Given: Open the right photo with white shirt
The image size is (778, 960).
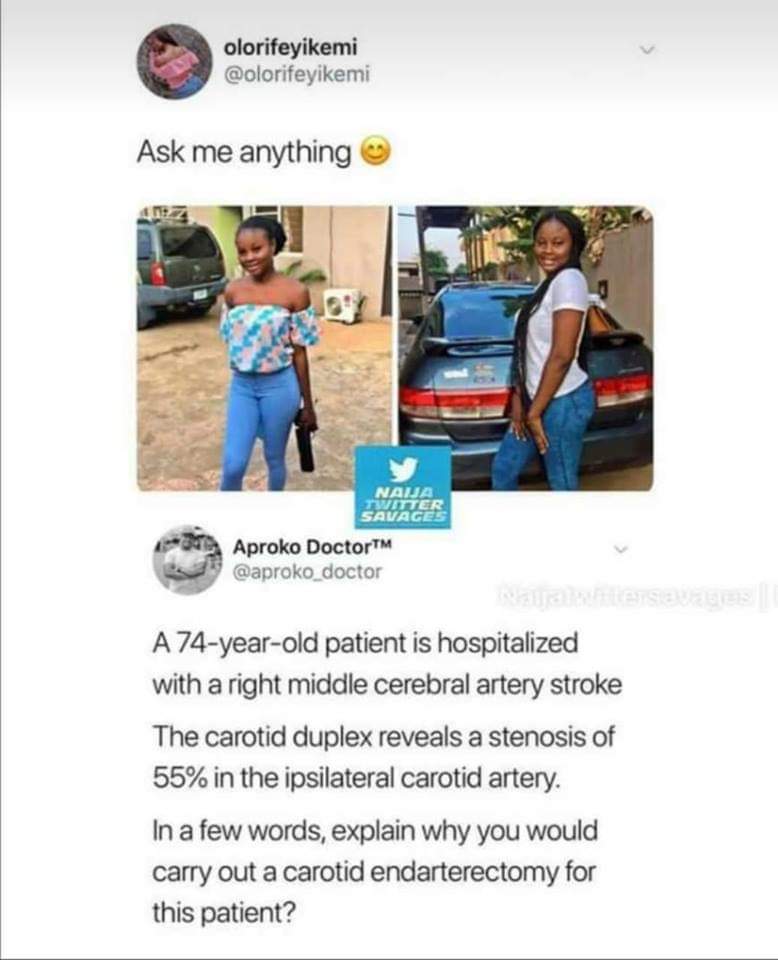Looking at the screenshot, I should (526, 348).
